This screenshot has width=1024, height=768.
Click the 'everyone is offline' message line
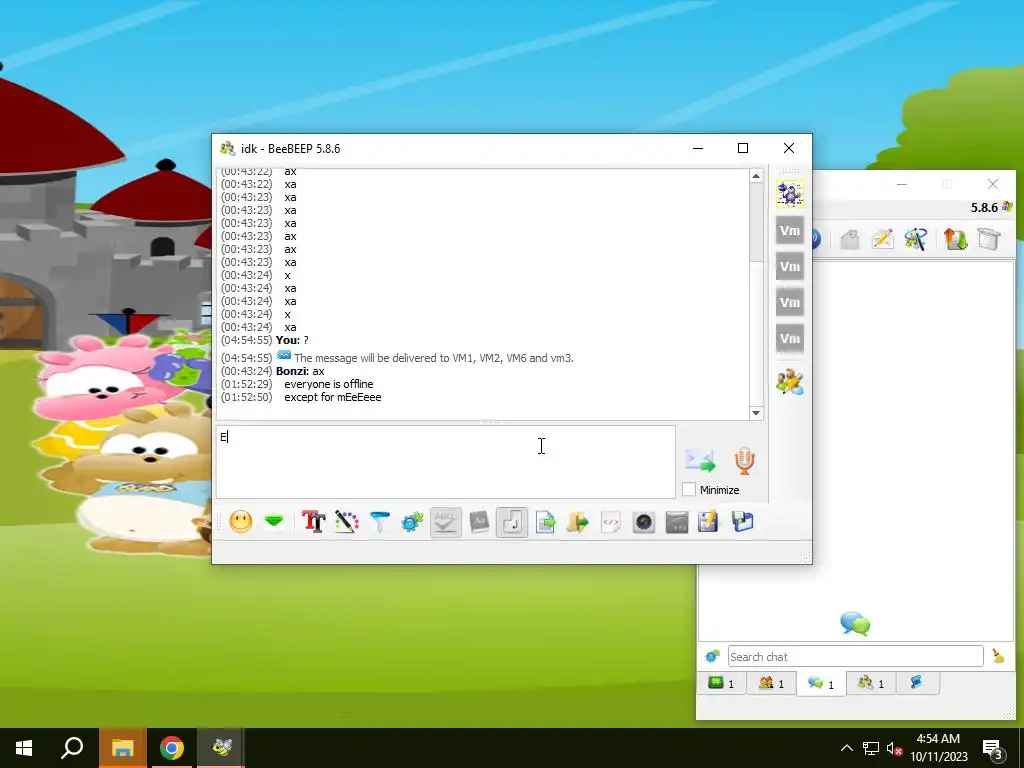[328, 384]
